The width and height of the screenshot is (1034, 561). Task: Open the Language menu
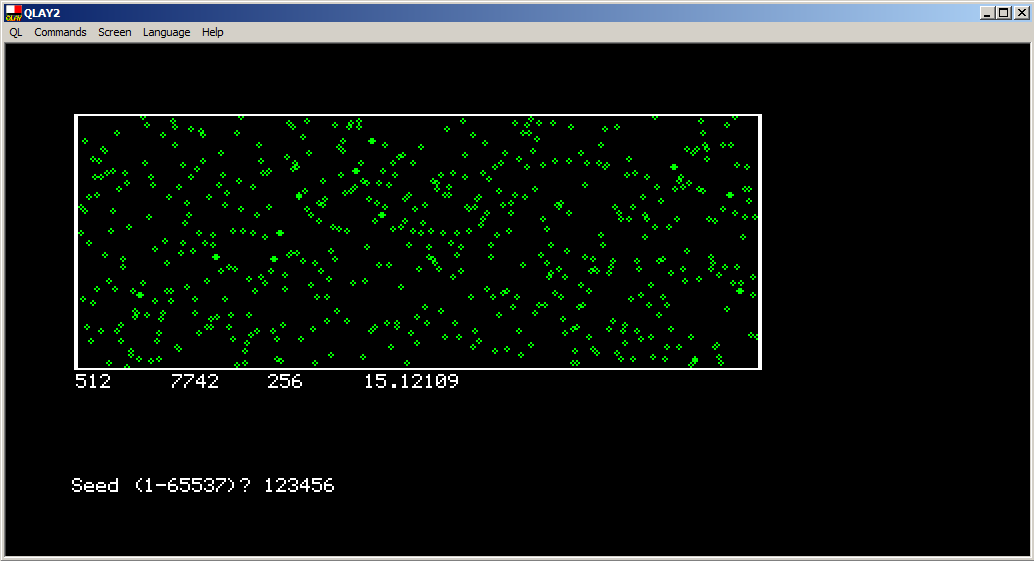click(166, 32)
